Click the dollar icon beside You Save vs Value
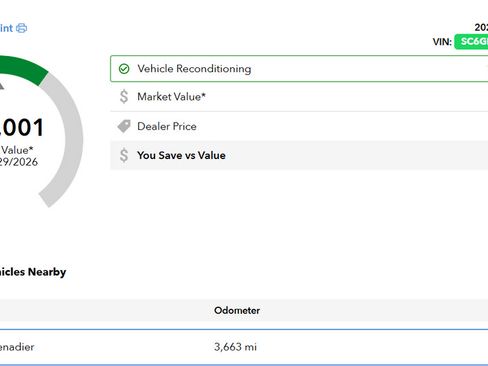The height and width of the screenshot is (366, 488). point(124,155)
